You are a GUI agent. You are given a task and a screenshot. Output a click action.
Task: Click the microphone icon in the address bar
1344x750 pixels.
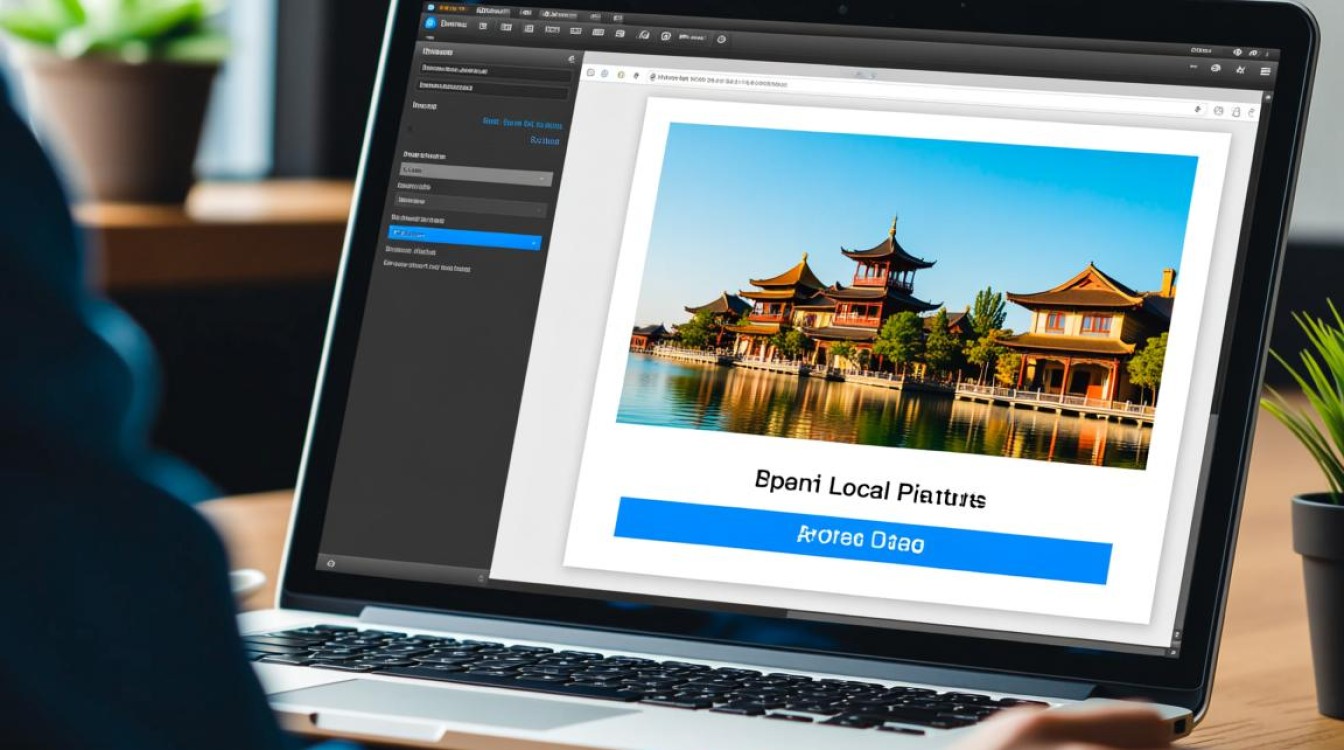pos(1198,109)
